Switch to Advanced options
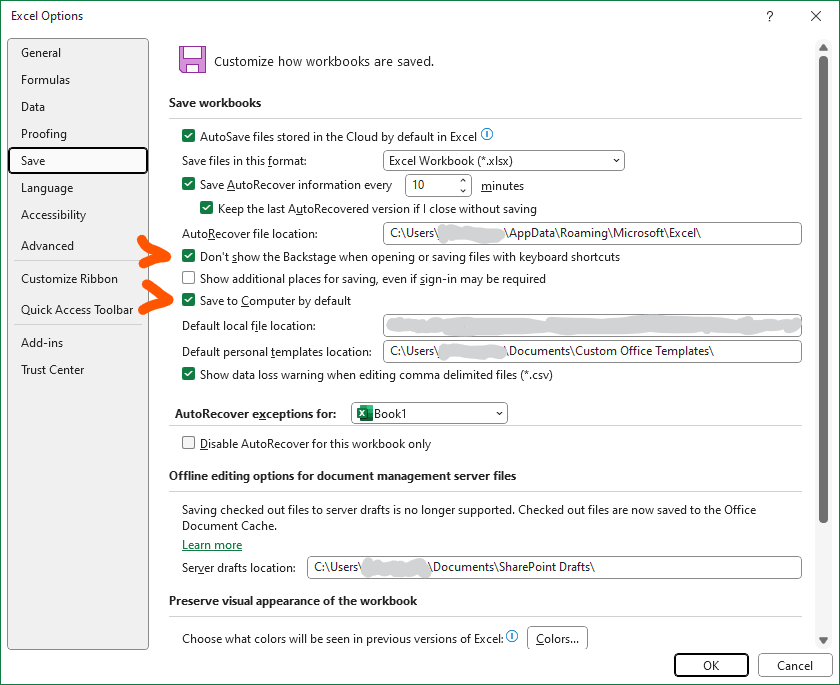840x685 pixels. [78, 246]
